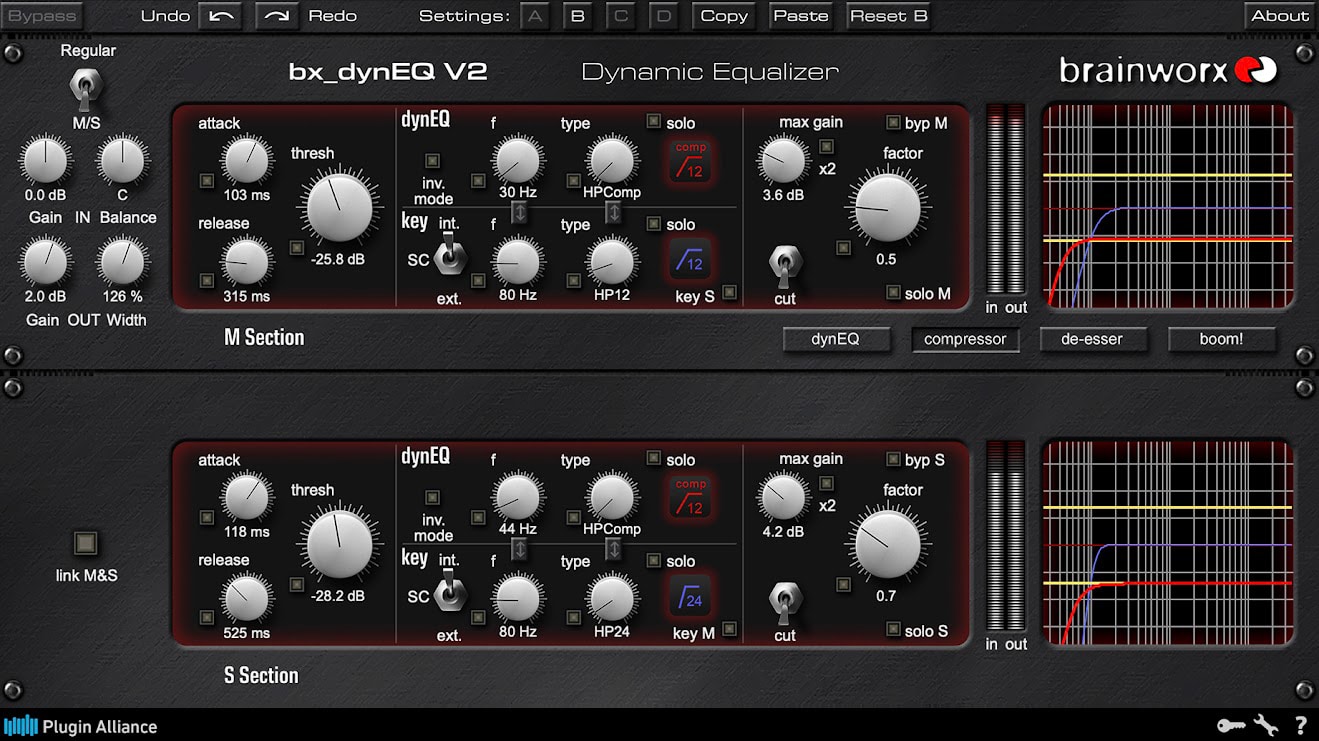Flip the SC int/ext switch in S Section
Screen dimensions: 1319x741
click(x=450, y=593)
